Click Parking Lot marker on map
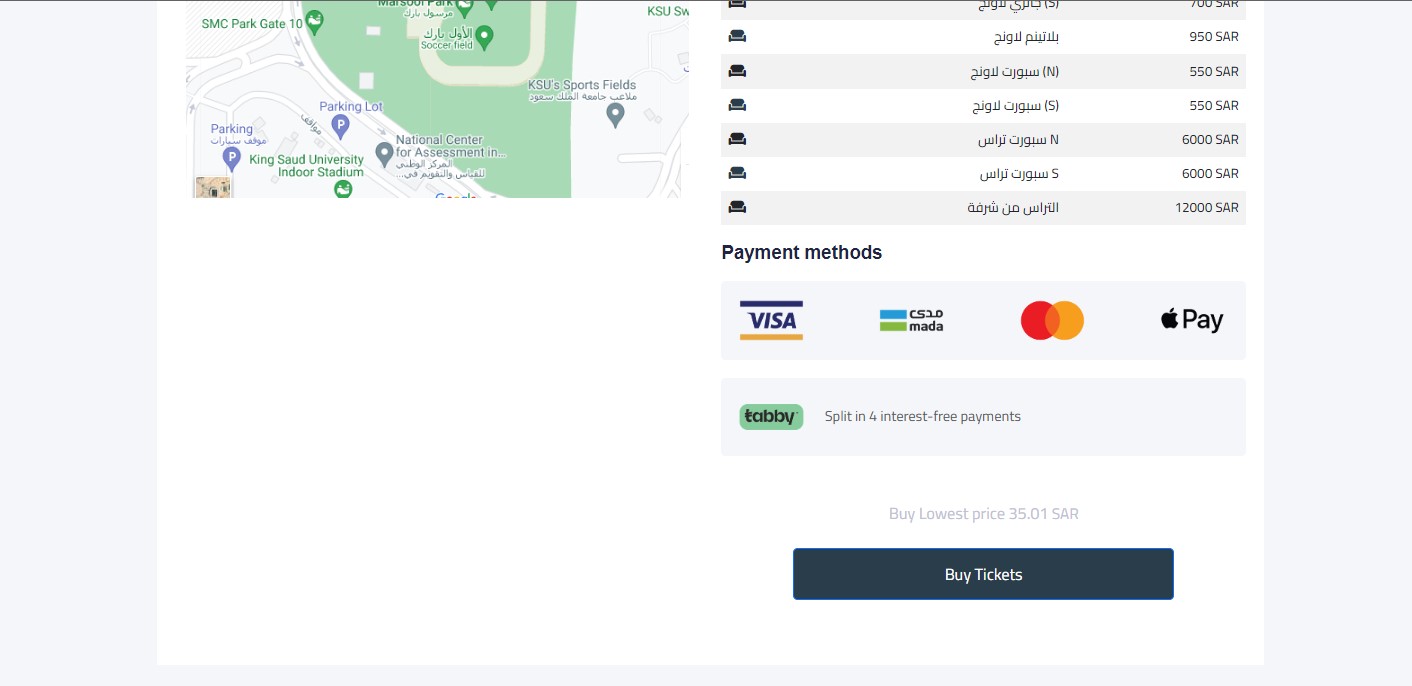This screenshot has width=1412, height=686. [x=340, y=126]
